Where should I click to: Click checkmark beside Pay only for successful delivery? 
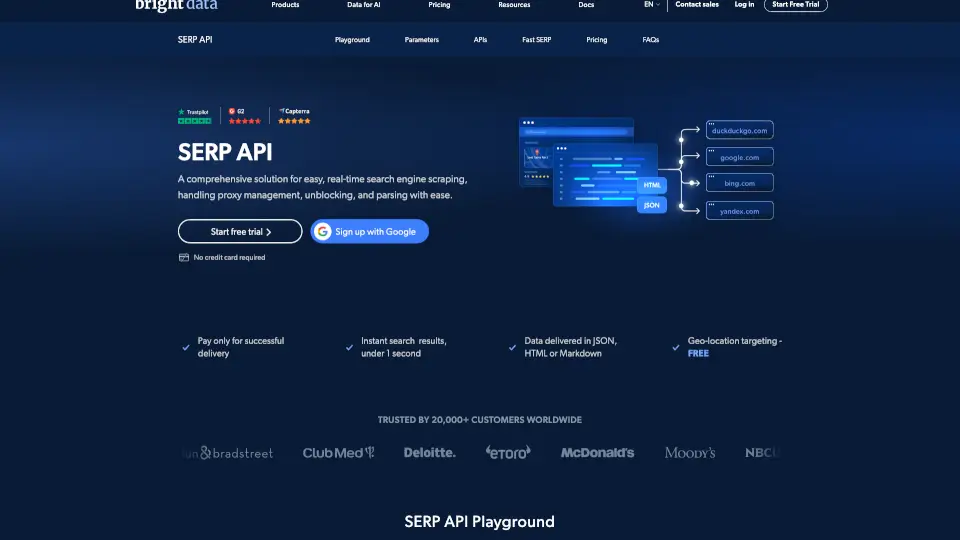(x=186, y=347)
